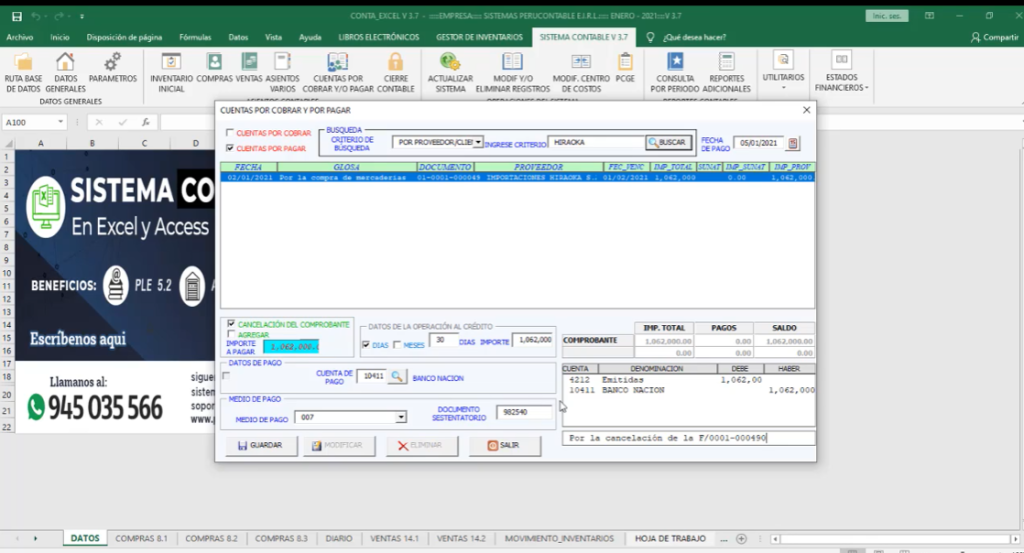This screenshot has height=553, width=1024.
Task: Open the Medio de Pago dropdown
Action: (401, 417)
